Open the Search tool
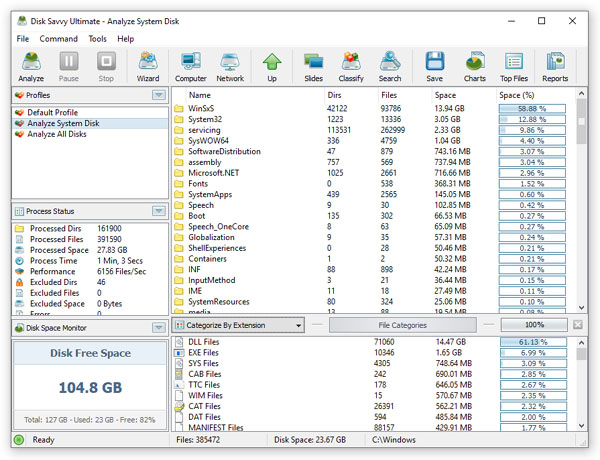 (390, 67)
